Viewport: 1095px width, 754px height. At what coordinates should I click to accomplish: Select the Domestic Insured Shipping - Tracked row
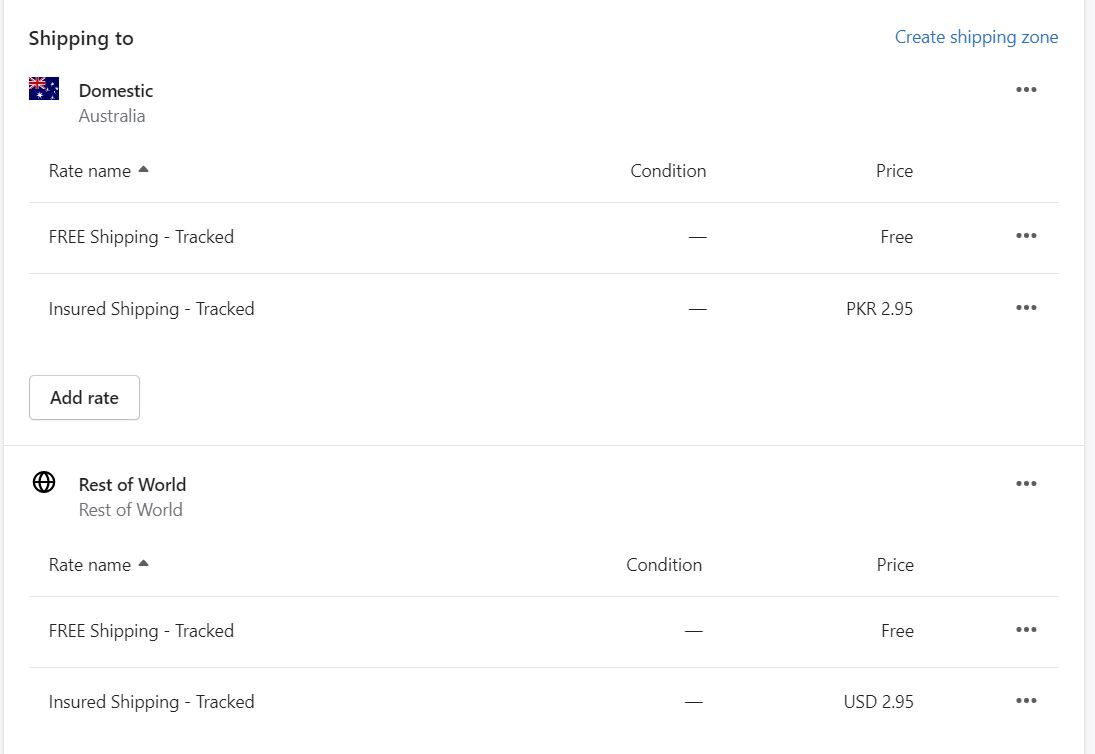coord(151,309)
